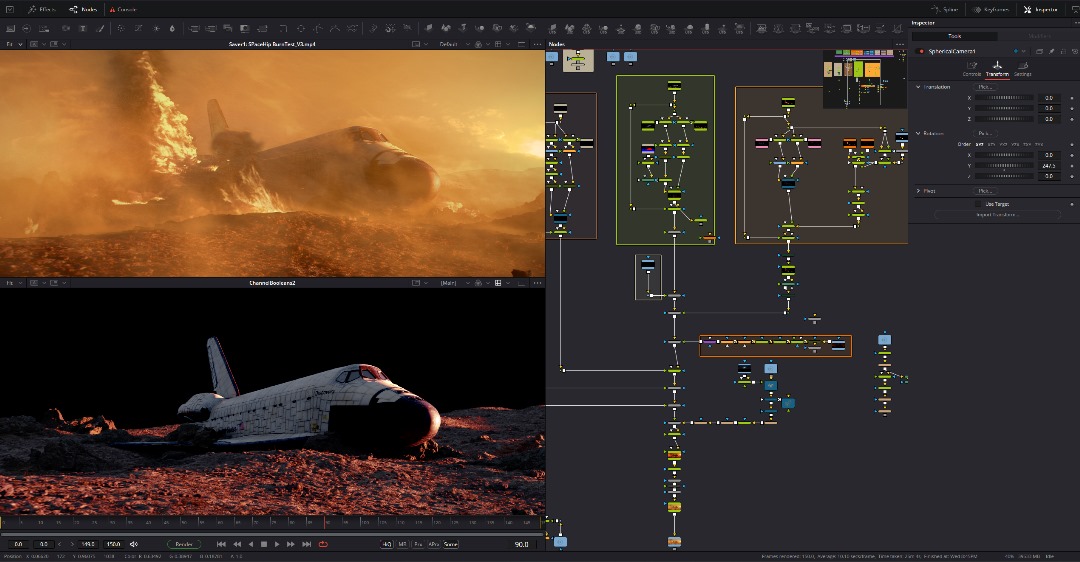Viewport: 1080px width, 562px height.
Task: Collapse the Rotation section
Action: coord(918,134)
